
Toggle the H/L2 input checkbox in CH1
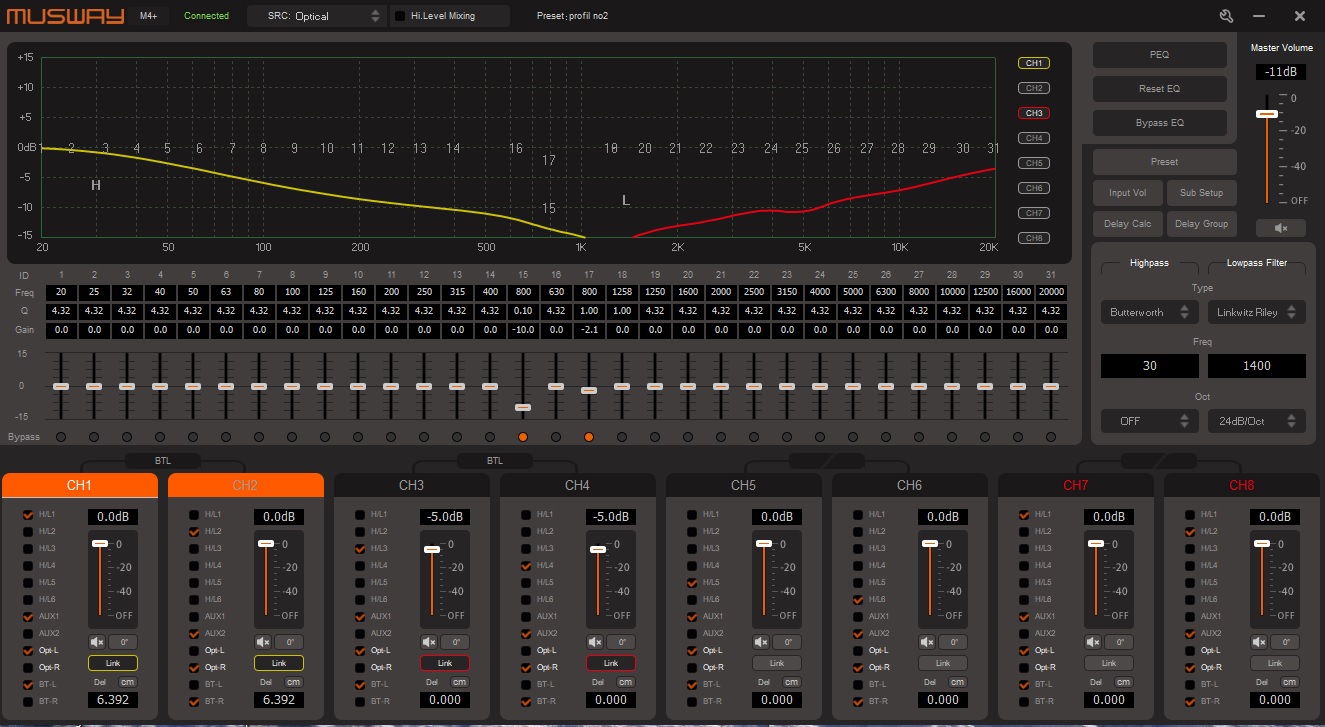tap(28, 532)
